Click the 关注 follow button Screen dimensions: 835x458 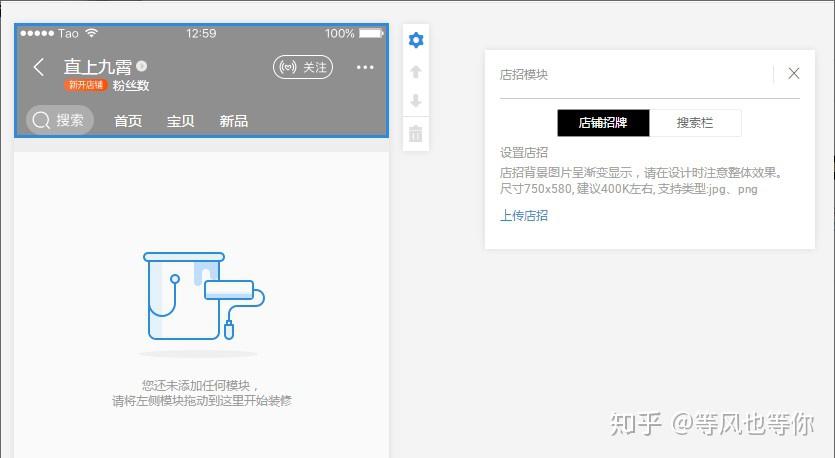[x=302, y=67]
